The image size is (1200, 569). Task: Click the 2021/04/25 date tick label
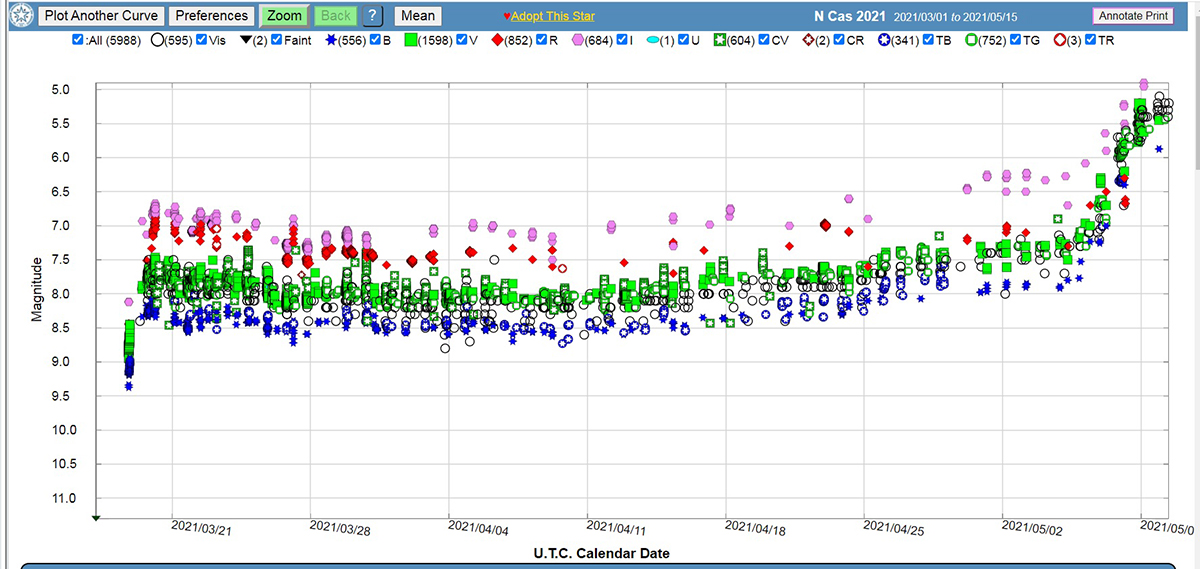point(895,526)
